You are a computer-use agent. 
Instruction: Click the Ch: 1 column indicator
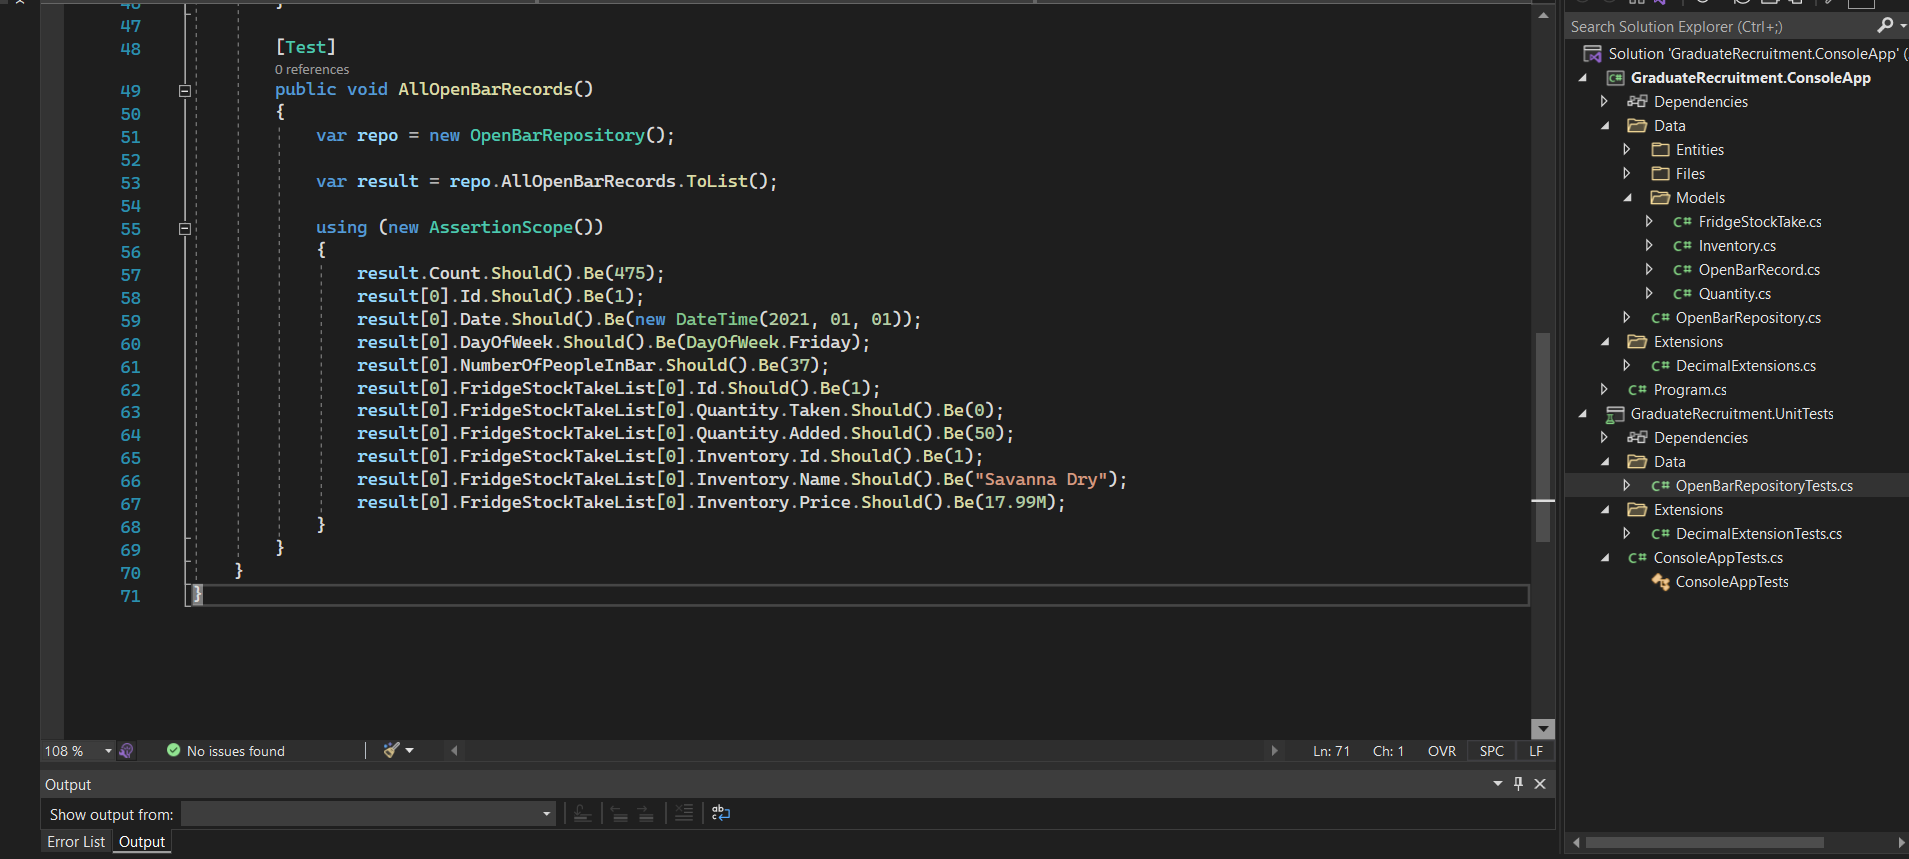[1388, 751]
